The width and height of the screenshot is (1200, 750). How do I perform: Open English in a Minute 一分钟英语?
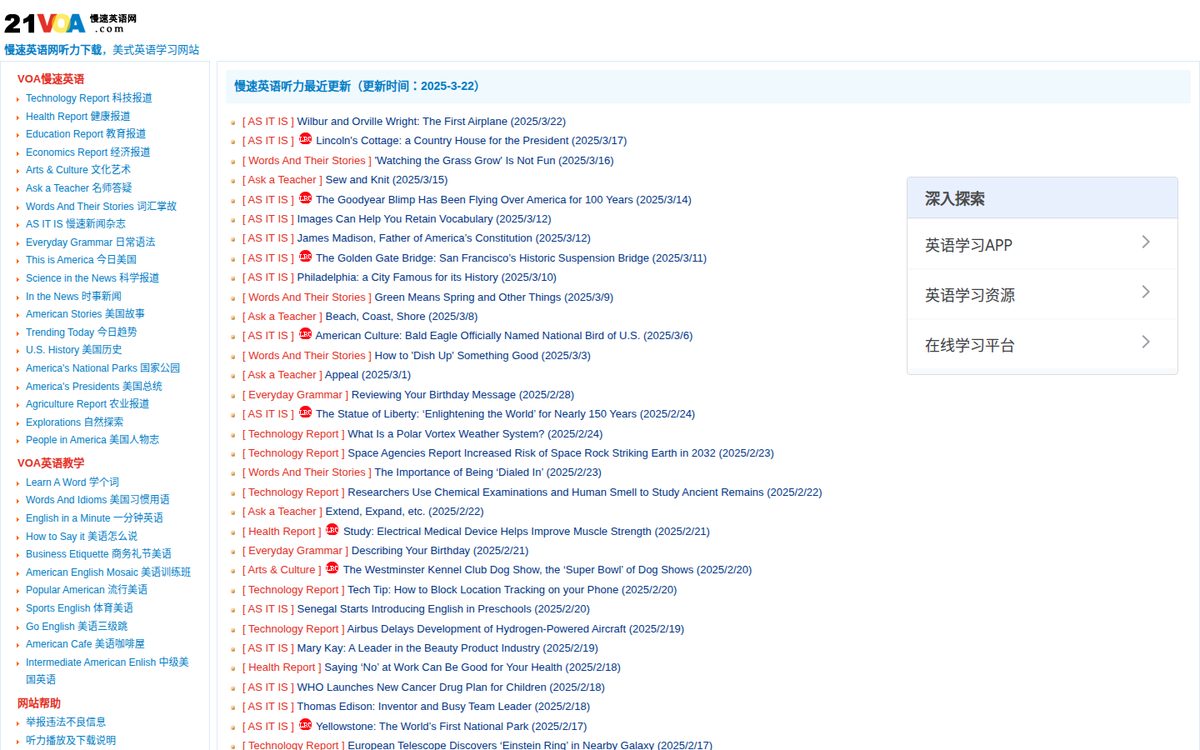[94, 518]
